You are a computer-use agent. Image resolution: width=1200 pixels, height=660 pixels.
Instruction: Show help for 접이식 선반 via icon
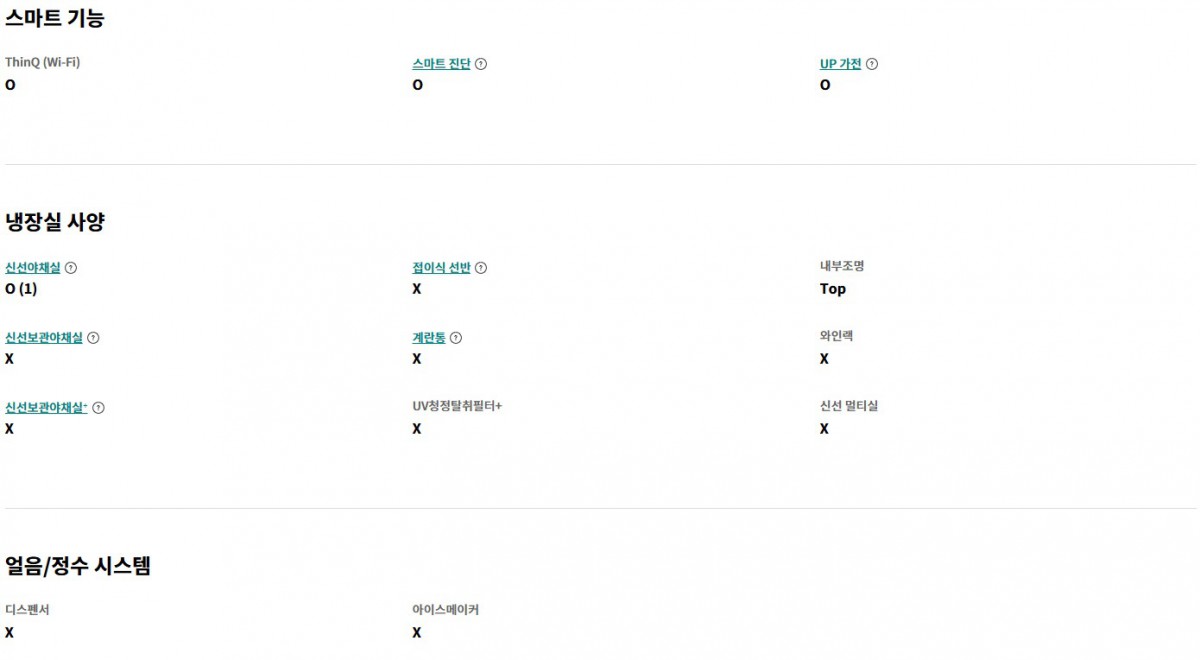pyautogui.click(x=481, y=268)
